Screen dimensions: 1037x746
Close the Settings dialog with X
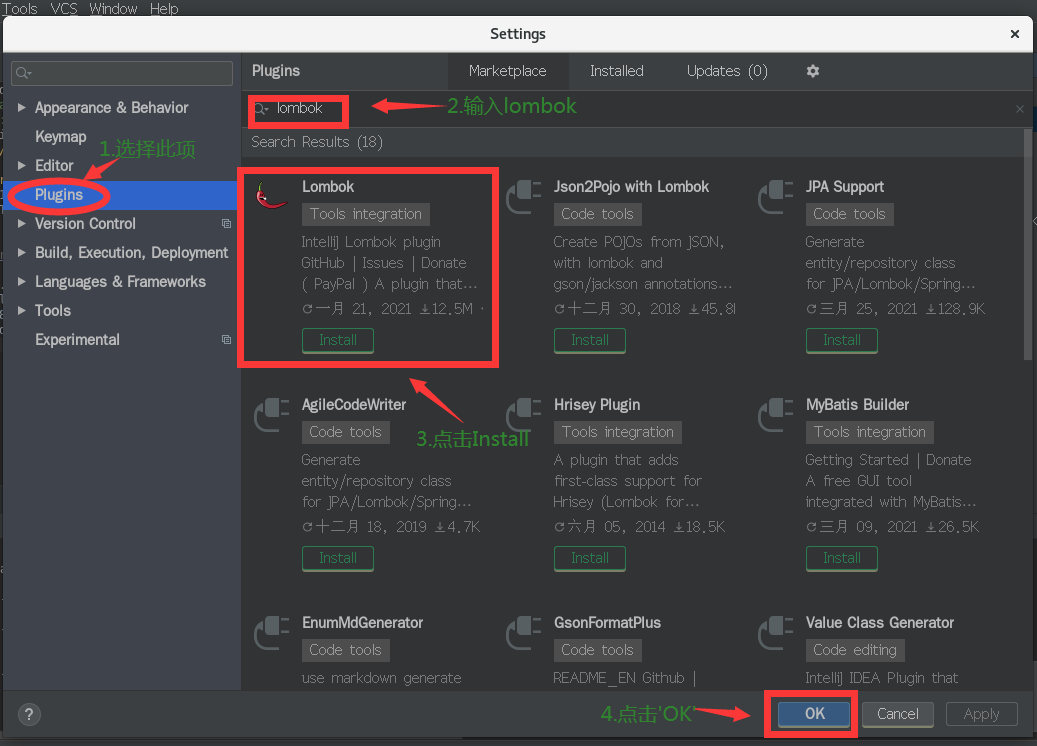pyautogui.click(x=1015, y=34)
